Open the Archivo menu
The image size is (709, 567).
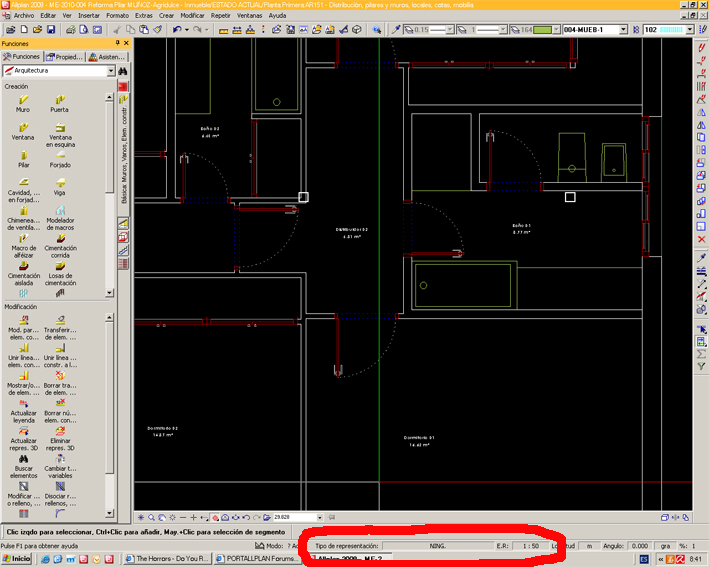(x=24, y=15)
